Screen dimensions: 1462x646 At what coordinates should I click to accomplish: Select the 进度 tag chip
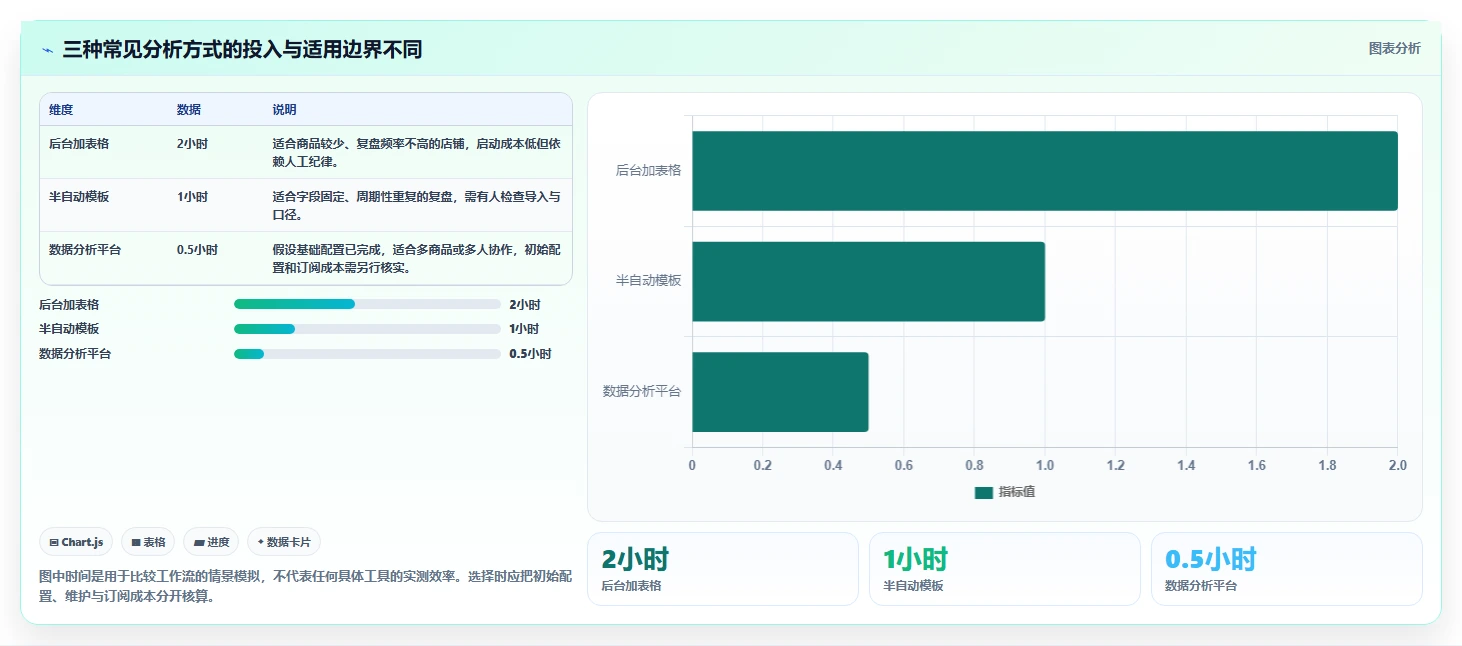pyautogui.click(x=211, y=542)
